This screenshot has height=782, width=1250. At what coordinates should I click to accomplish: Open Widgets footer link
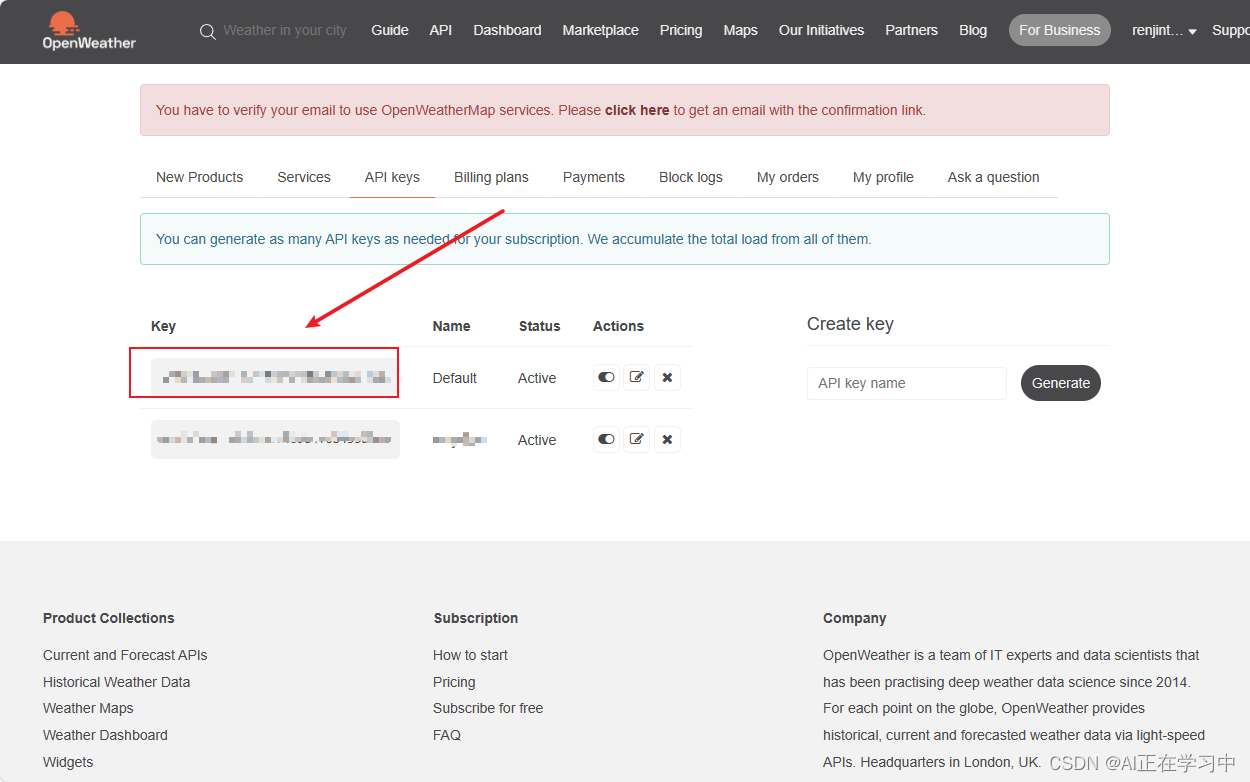[x=68, y=762]
